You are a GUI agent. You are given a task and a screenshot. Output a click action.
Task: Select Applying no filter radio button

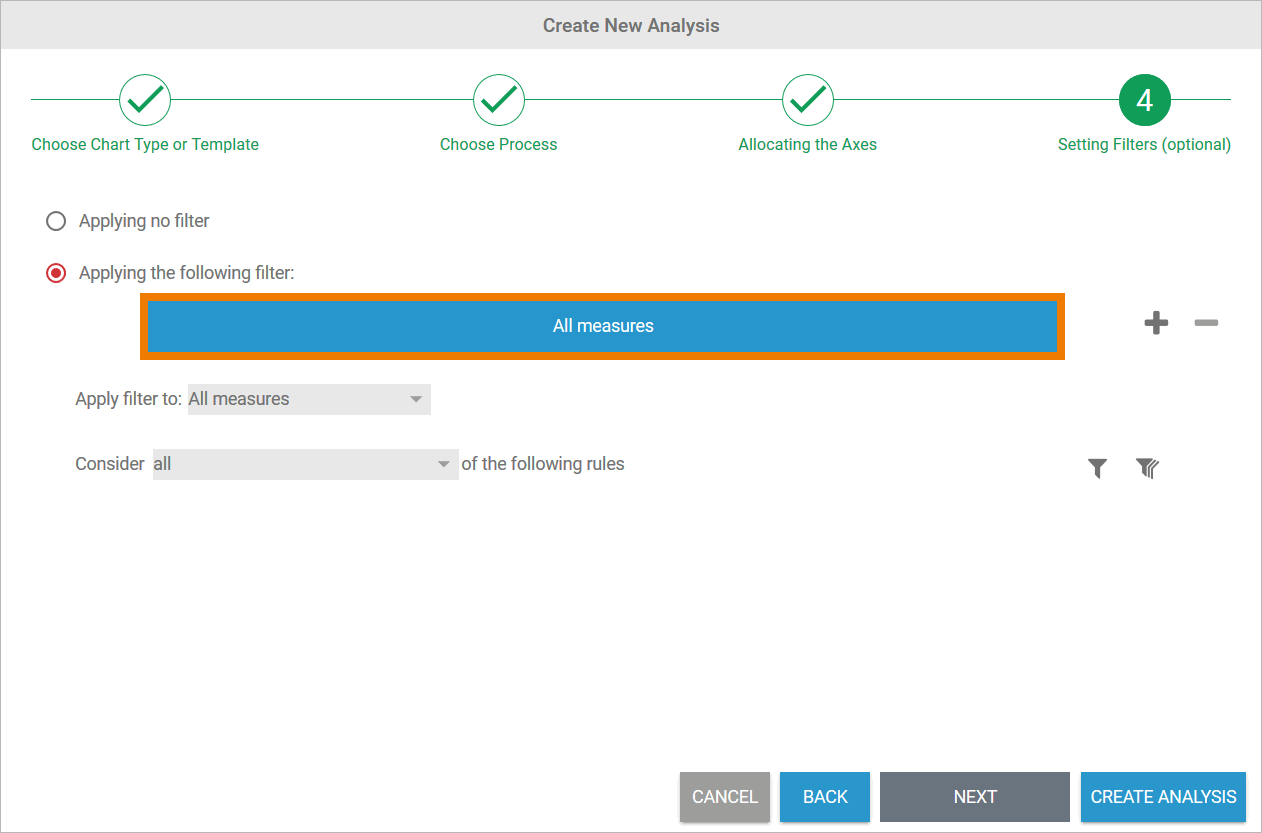[56, 221]
